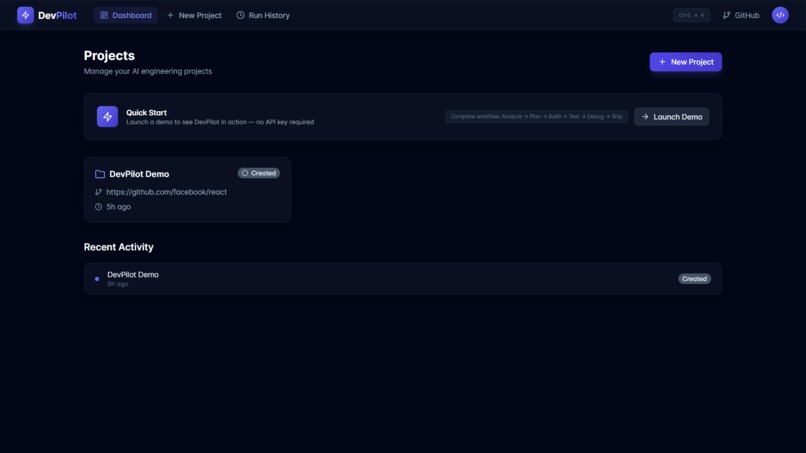Click the purple dot in the activity row
This screenshot has height=453, width=806.
[97, 279]
